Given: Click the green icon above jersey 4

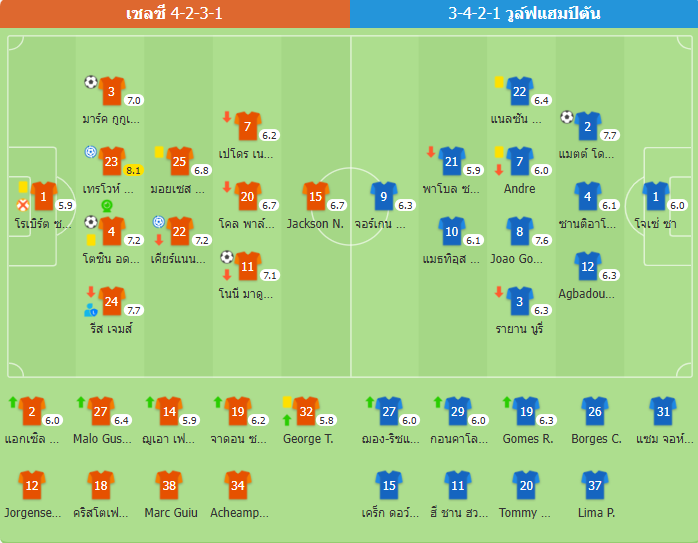Looking at the screenshot, I should [107, 206].
